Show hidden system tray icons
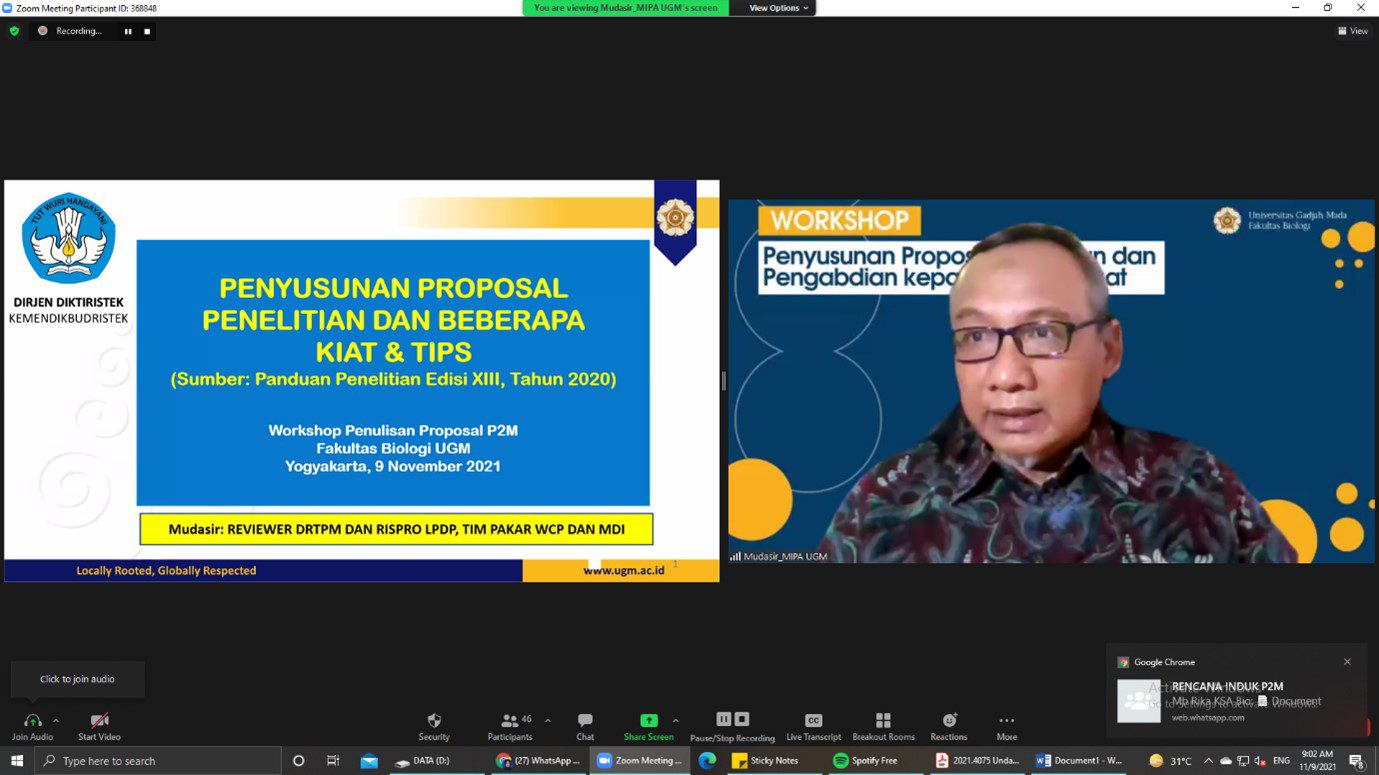1379x775 pixels. click(1209, 761)
